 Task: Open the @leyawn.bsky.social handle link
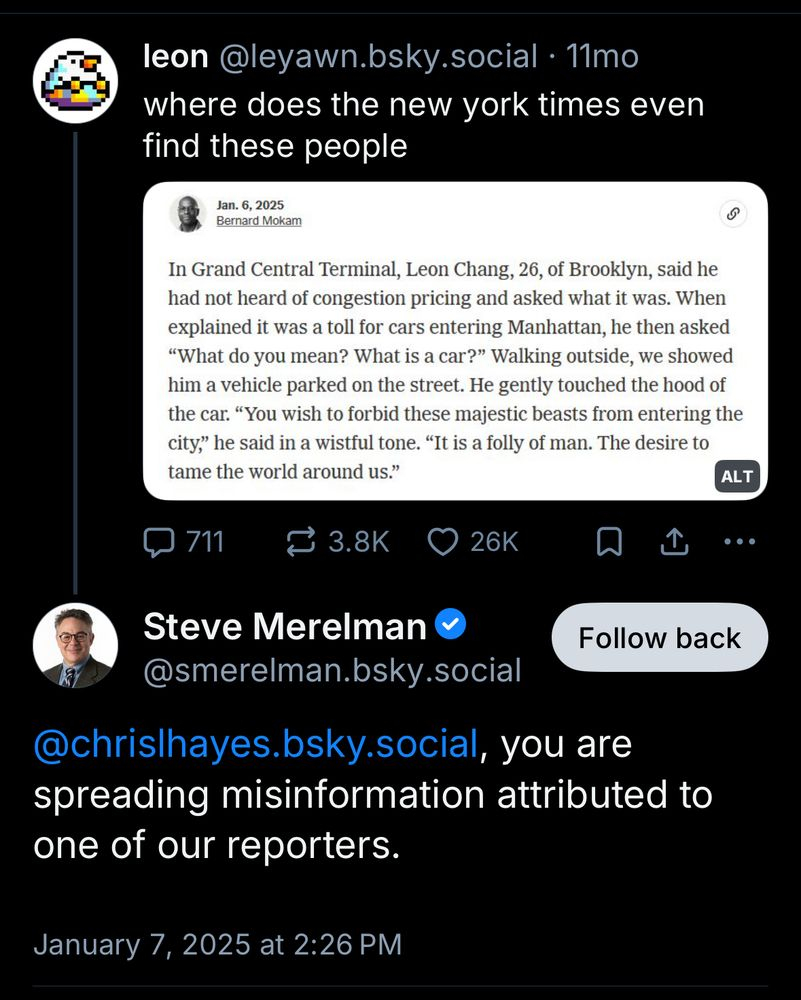(378, 57)
